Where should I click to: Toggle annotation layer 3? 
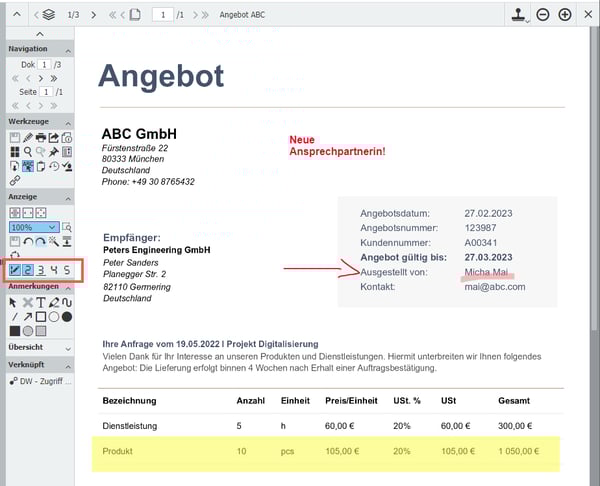tap(41, 270)
